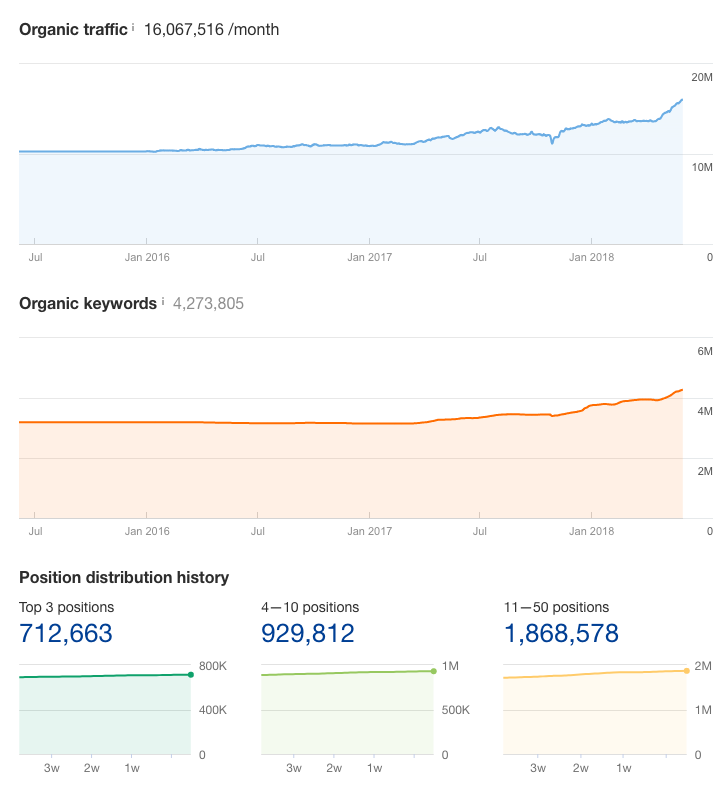Click the 1w label on 11—50 positions chart
The width and height of the screenshot is (726, 790).
click(623, 768)
